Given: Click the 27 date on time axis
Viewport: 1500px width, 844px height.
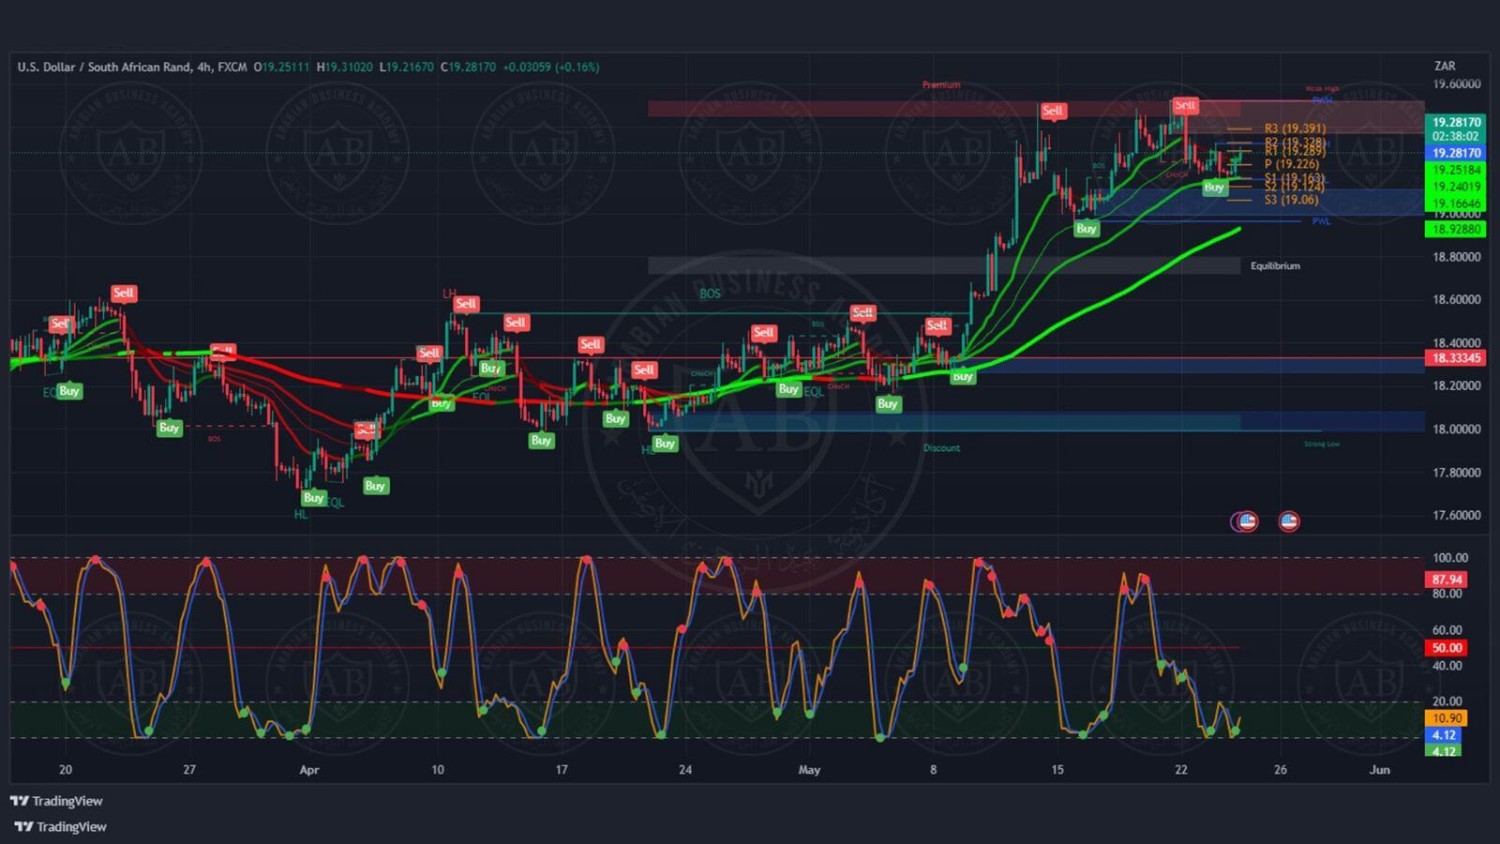Looking at the screenshot, I should coord(189,770).
